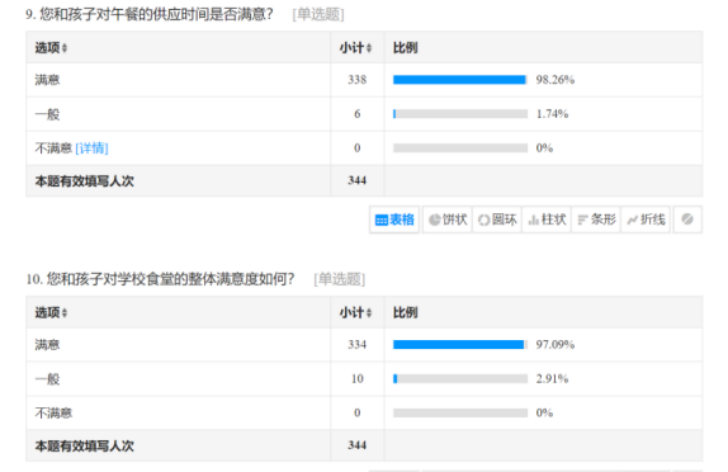The width and height of the screenshot is (728, 472).
Task: Open the 详情 link beside 不满意
Action: (x=91, y=148)
